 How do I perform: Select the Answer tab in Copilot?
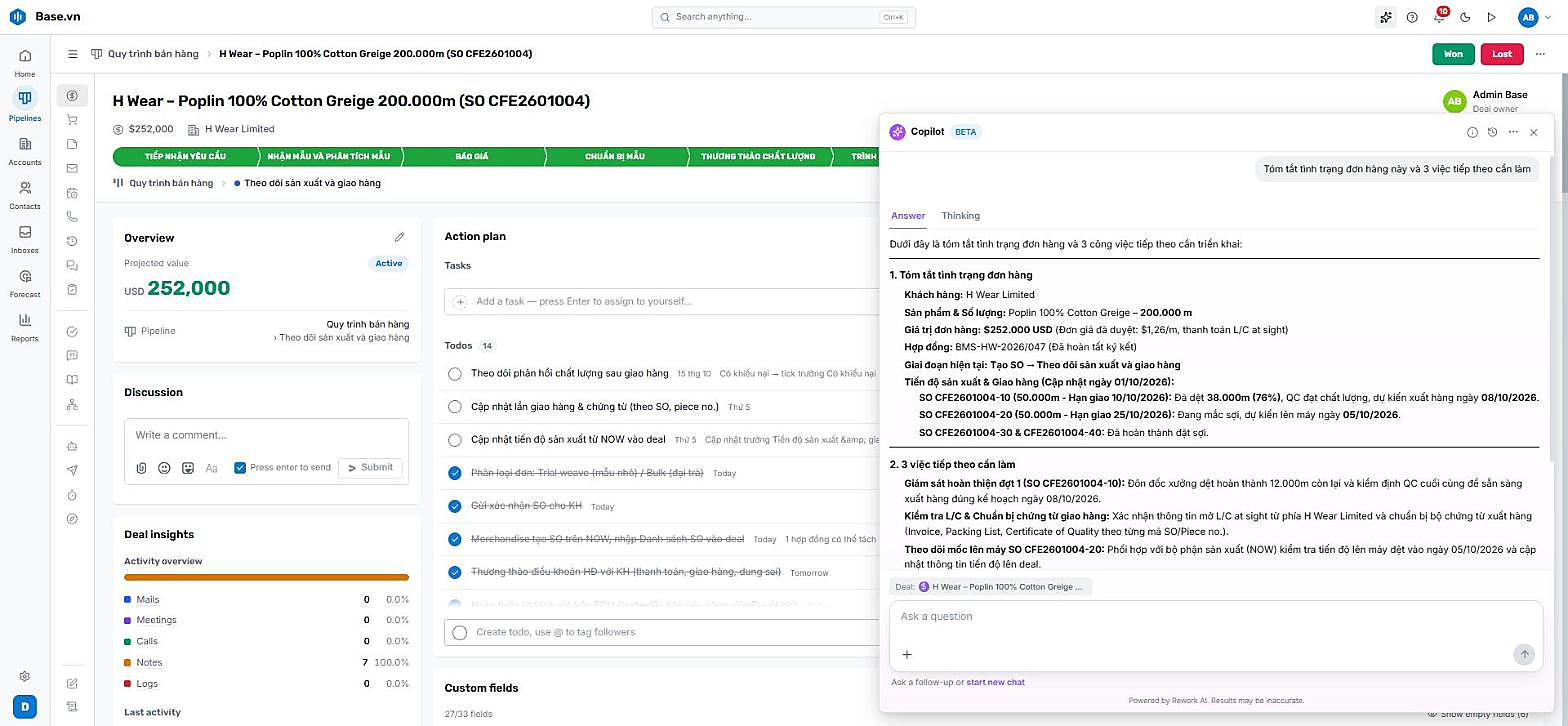point(908,216)
